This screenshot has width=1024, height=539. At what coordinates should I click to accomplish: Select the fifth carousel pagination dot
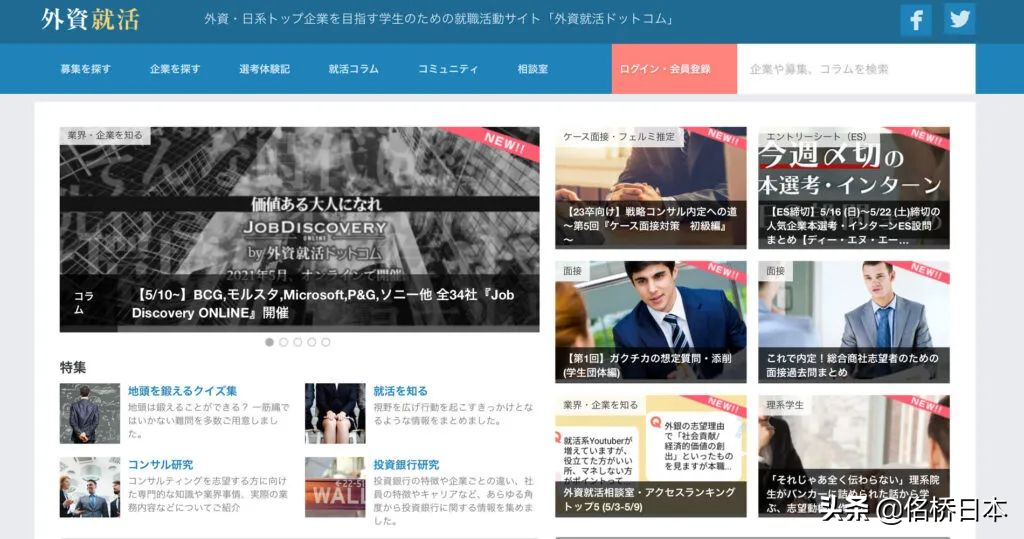point(325,342)
